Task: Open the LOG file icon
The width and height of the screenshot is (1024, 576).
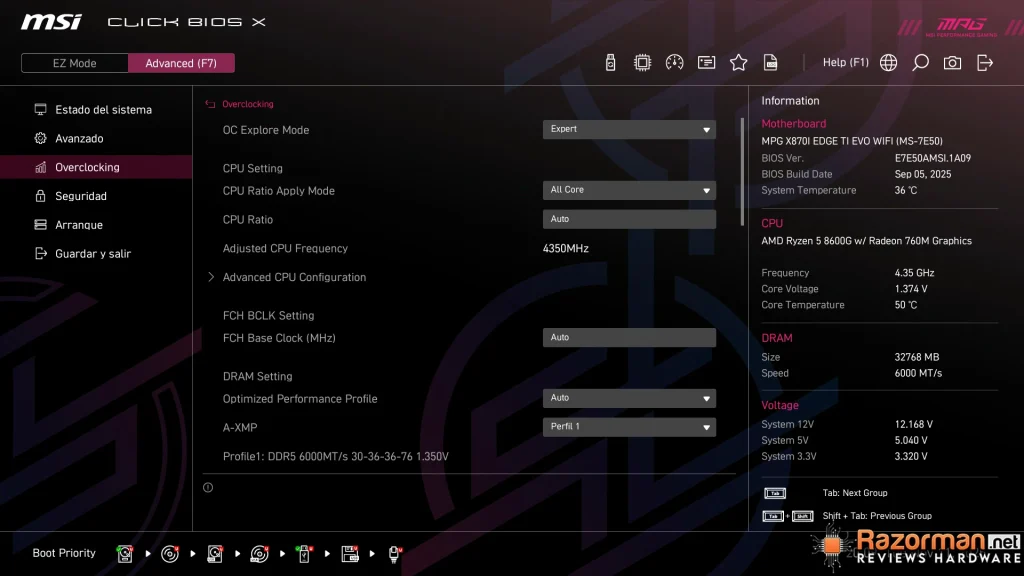Action: 770,63
